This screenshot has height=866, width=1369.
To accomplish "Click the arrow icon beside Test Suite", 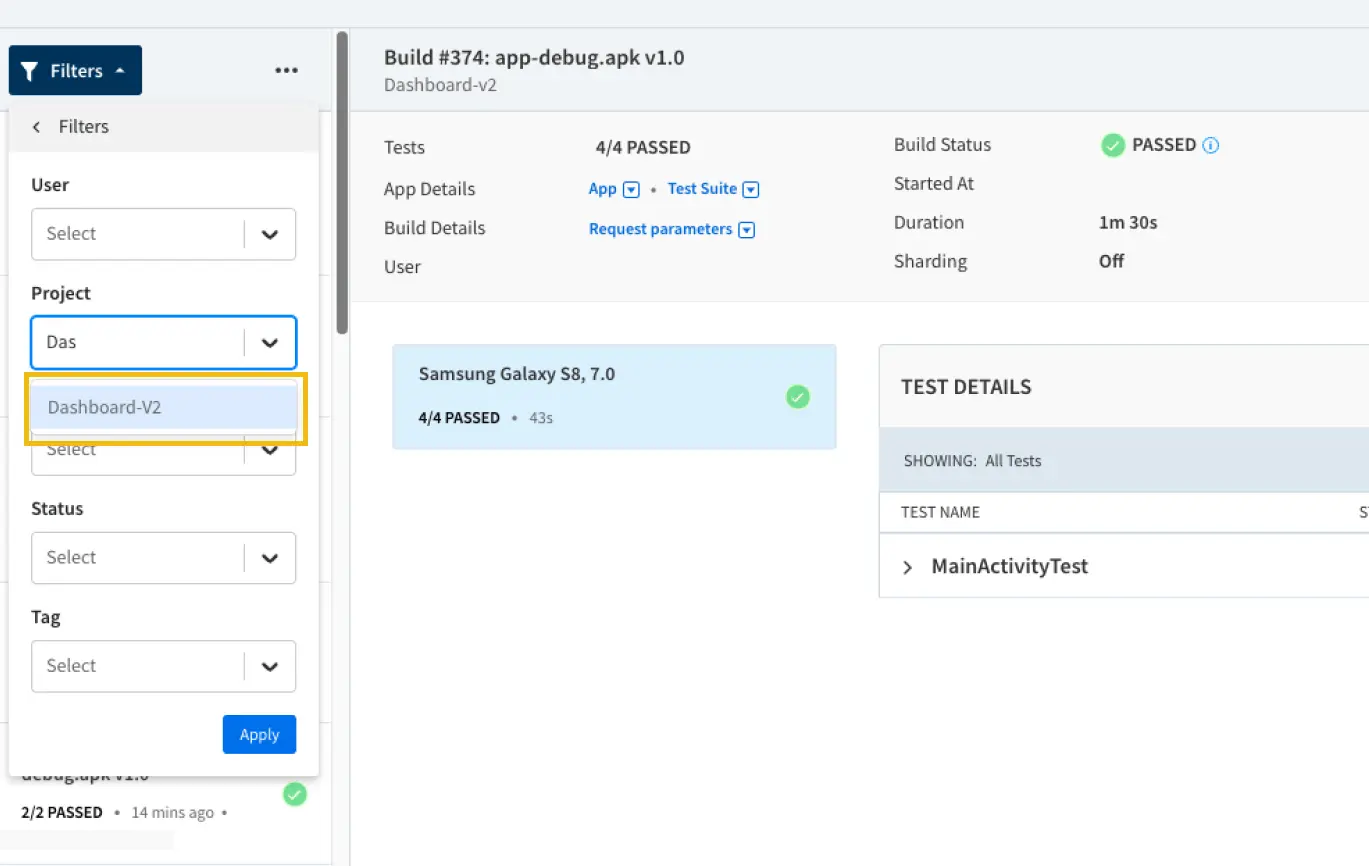I will (752, 190).
